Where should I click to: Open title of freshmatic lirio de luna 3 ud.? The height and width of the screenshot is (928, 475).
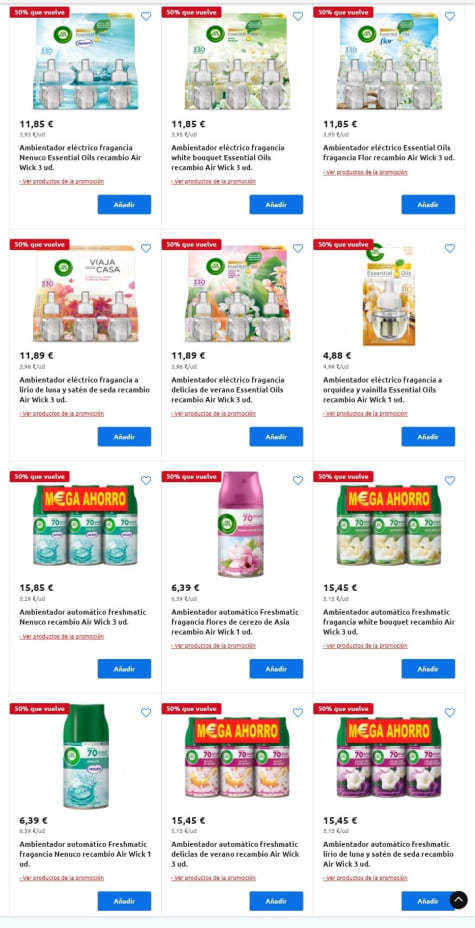point(389,854)
